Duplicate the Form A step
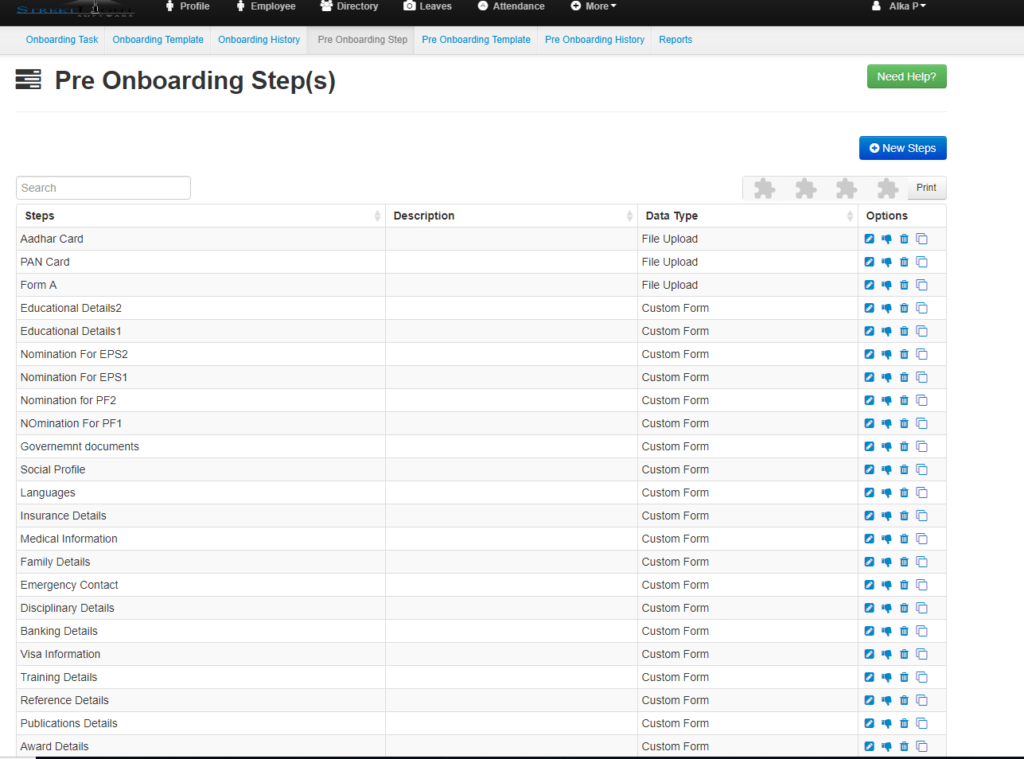The height and width of the screenshot is (759, 1024). pyautogui.click(x=921, y=285)
